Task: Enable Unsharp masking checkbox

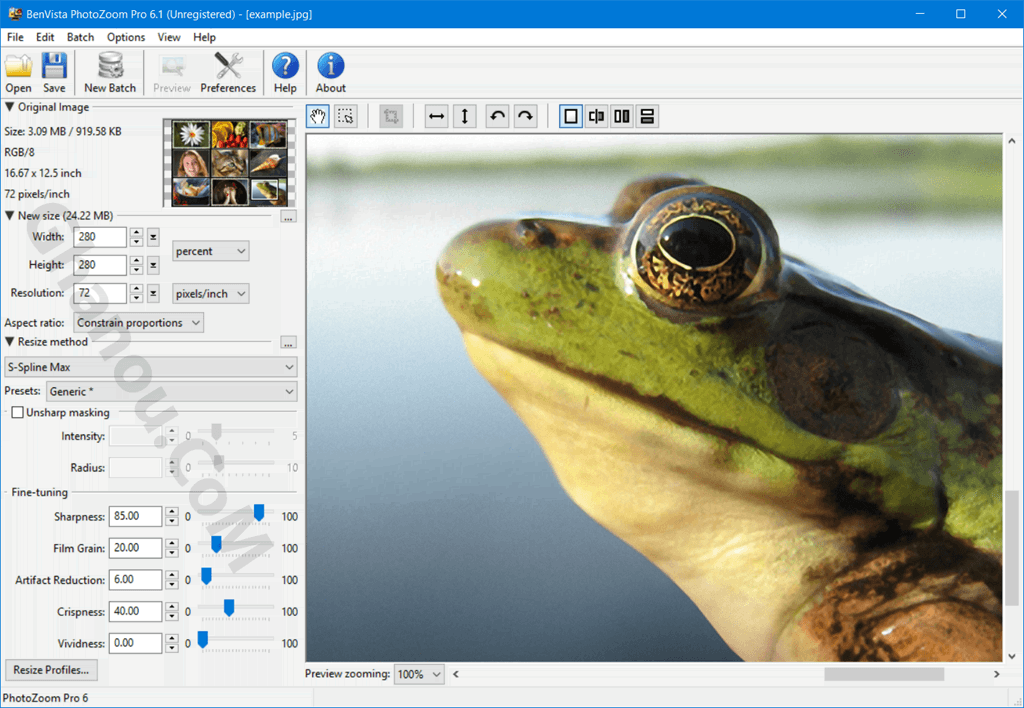Action: point(18,413)
